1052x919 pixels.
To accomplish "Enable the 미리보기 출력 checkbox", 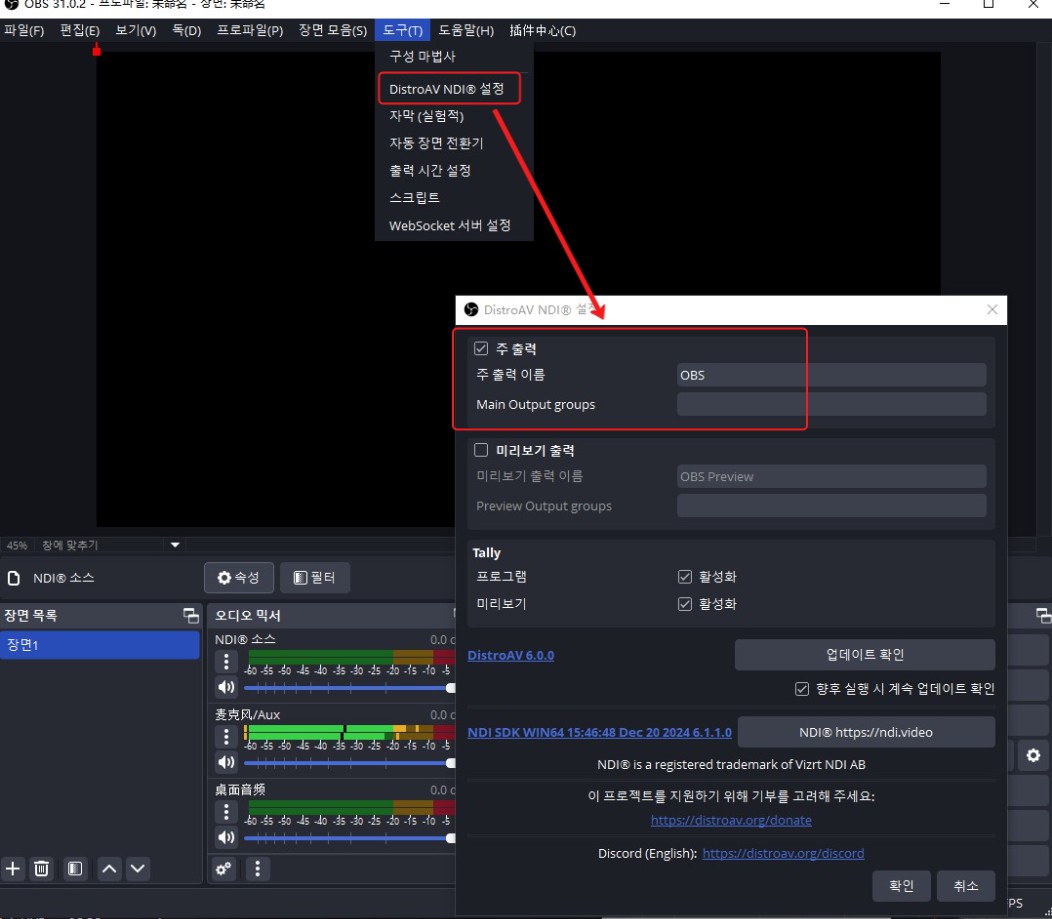I will point(481,450).
